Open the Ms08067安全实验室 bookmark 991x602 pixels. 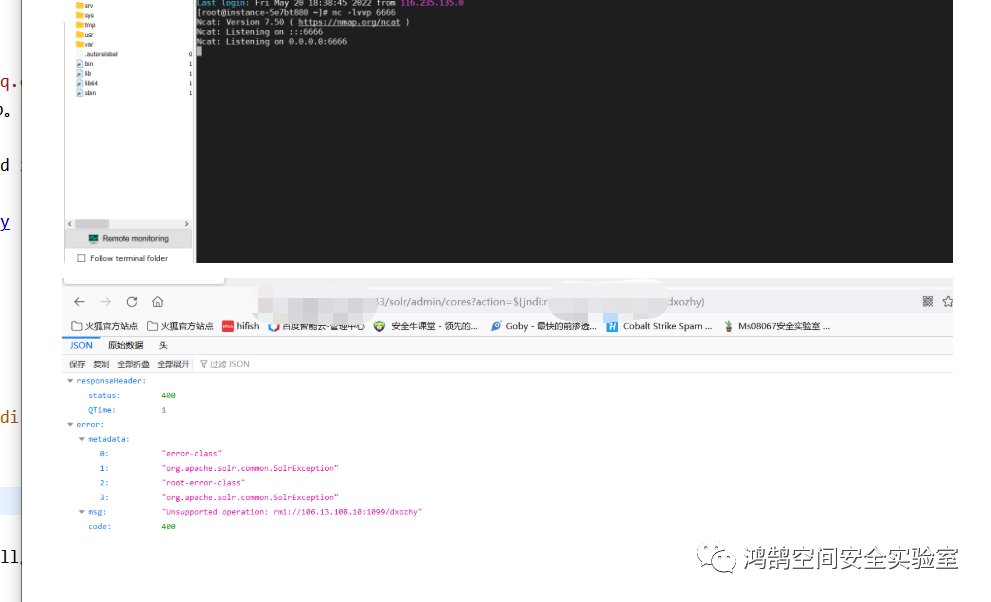click(x=777, y=326)
